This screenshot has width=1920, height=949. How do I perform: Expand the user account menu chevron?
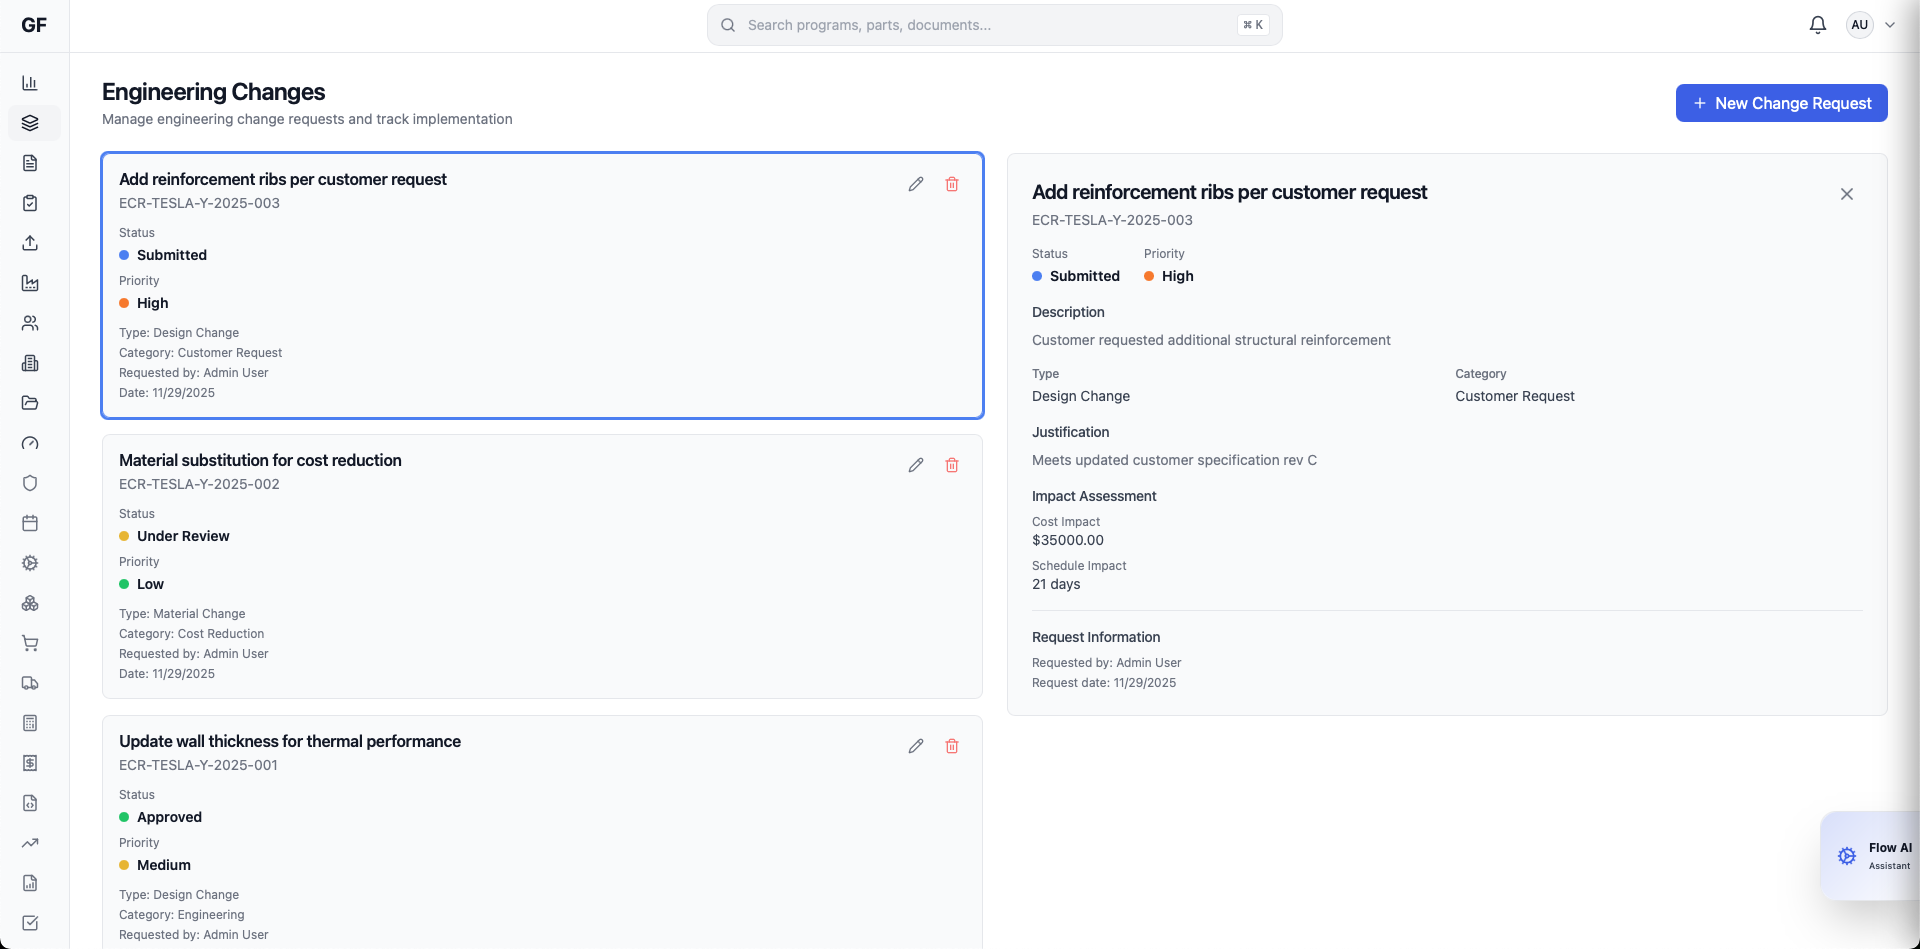tap(1889, 24)
